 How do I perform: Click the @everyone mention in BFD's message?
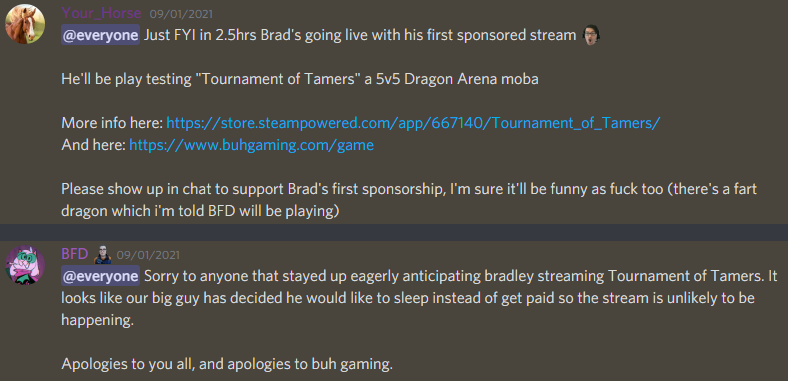(x=101, y=276)
